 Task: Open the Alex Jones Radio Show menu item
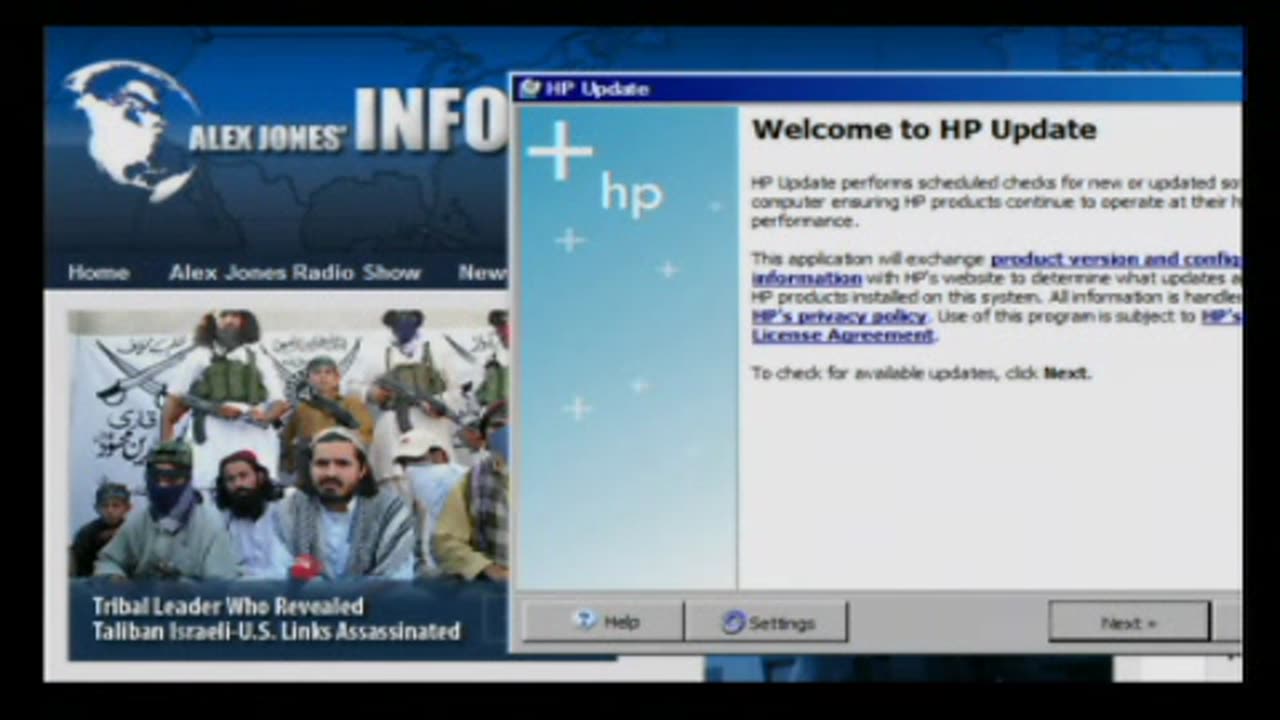coord(295,272)
